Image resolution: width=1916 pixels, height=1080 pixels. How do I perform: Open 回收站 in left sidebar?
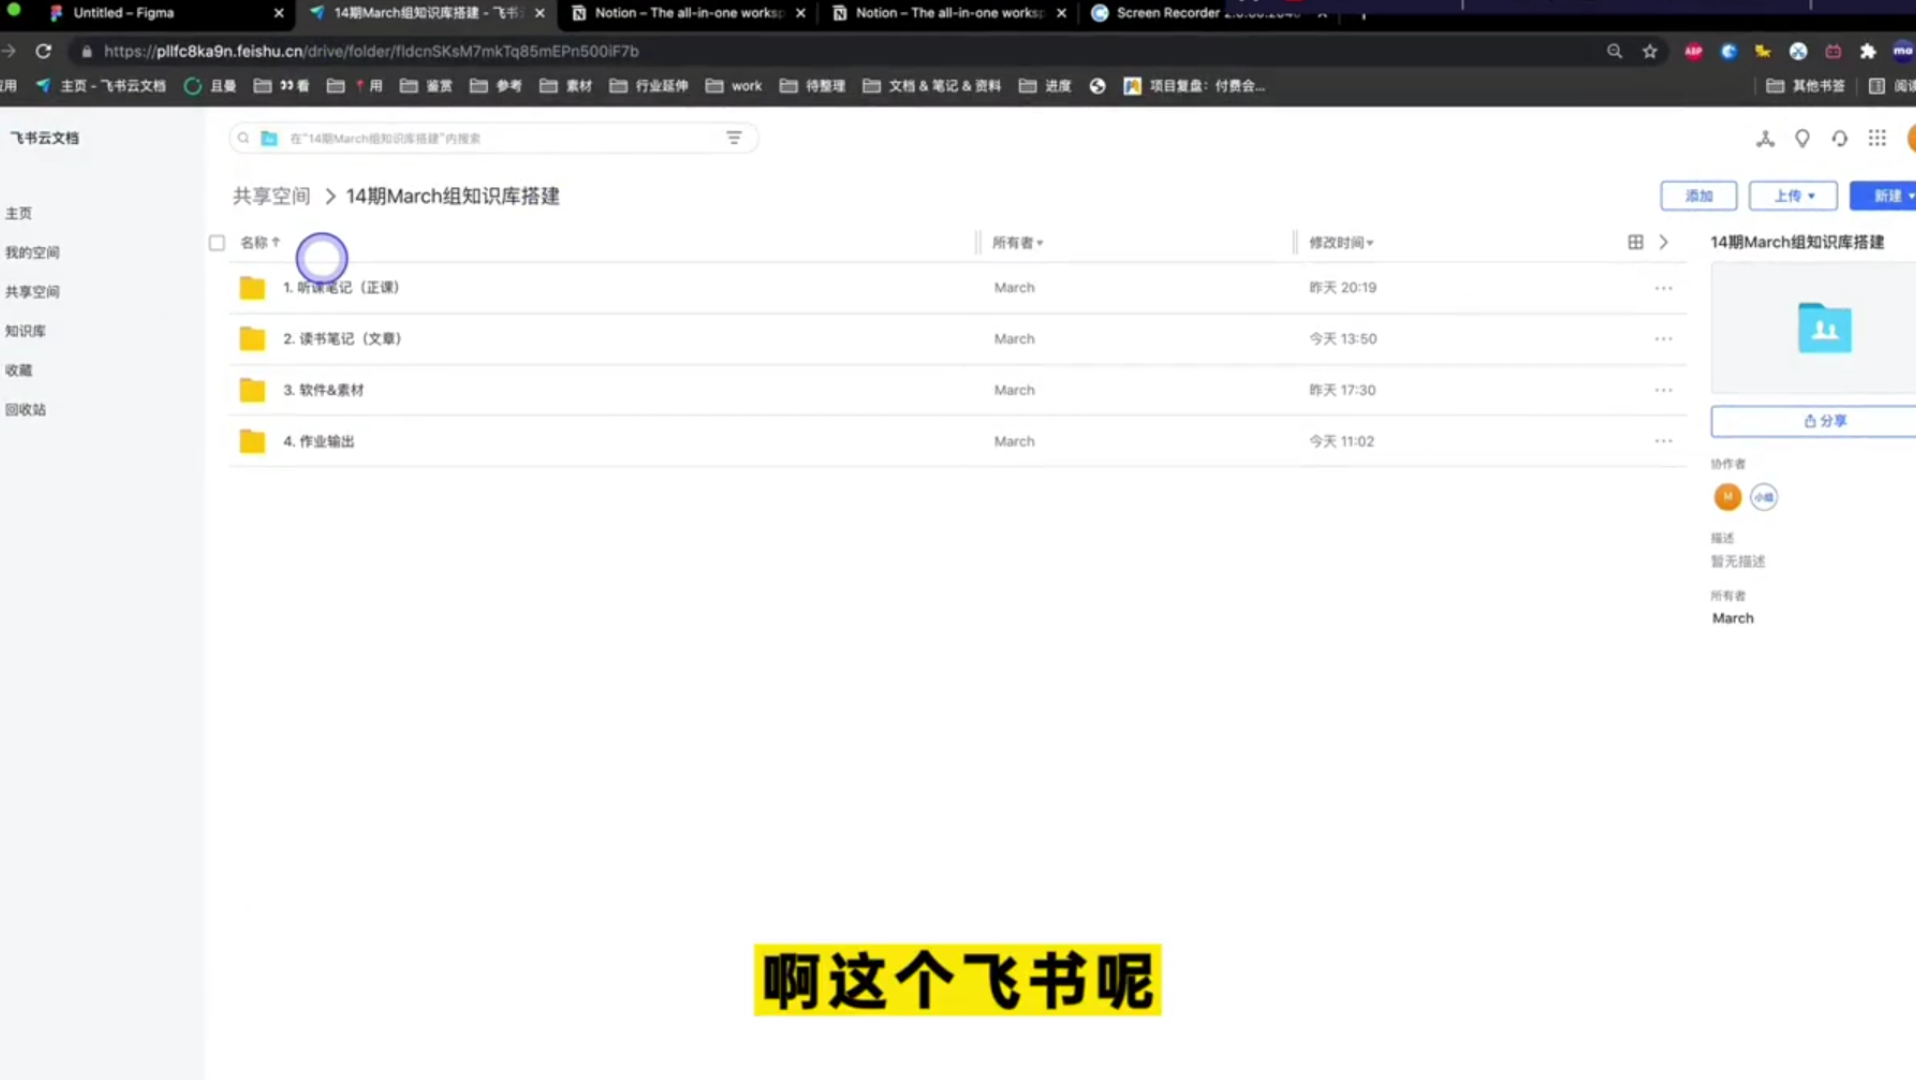[x=25, y=409]
